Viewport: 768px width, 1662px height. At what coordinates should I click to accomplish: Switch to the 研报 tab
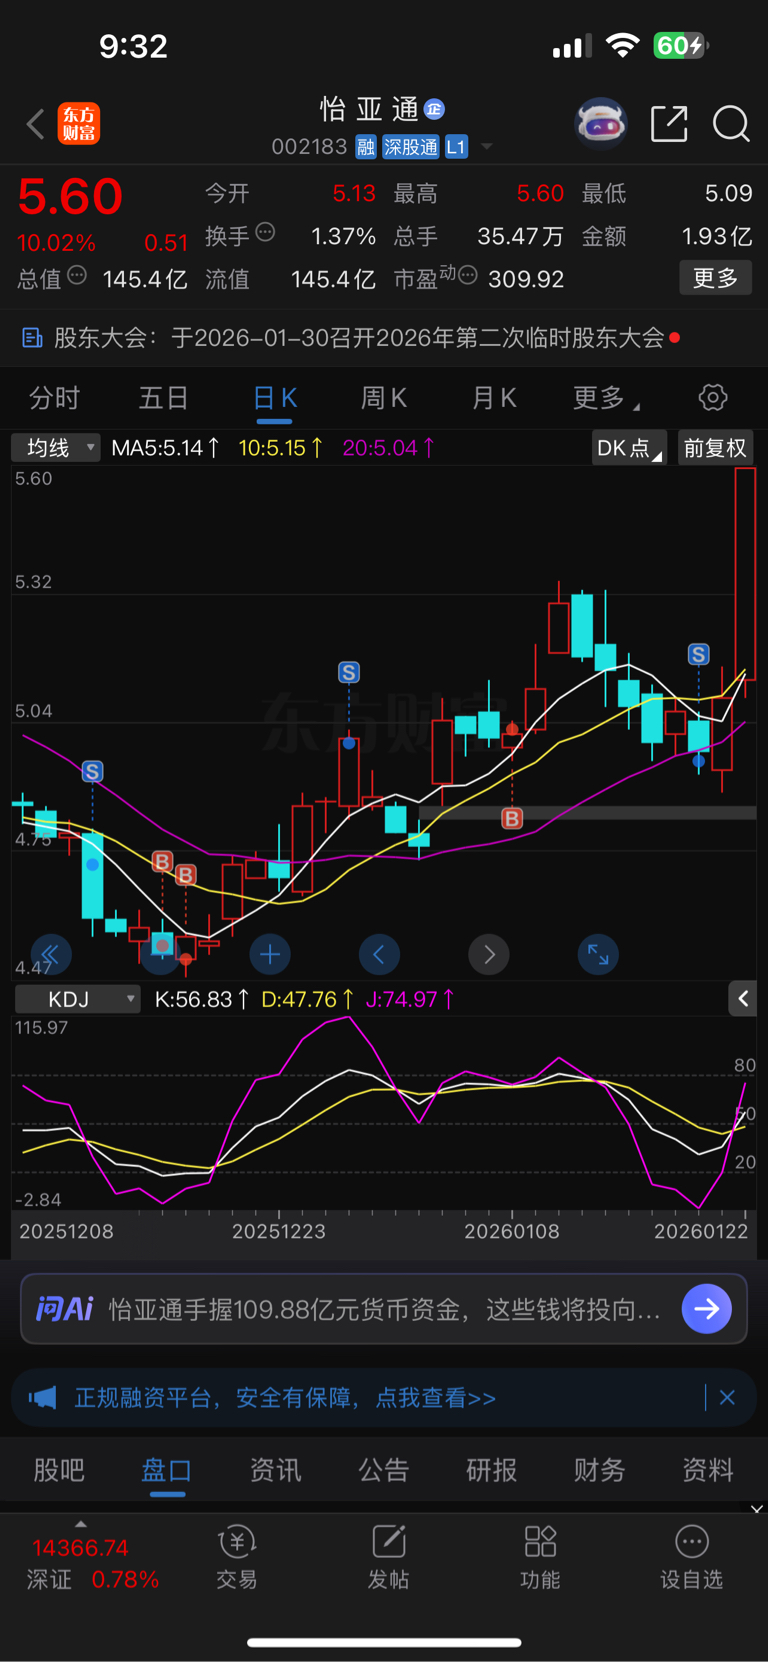[492, 1470]
